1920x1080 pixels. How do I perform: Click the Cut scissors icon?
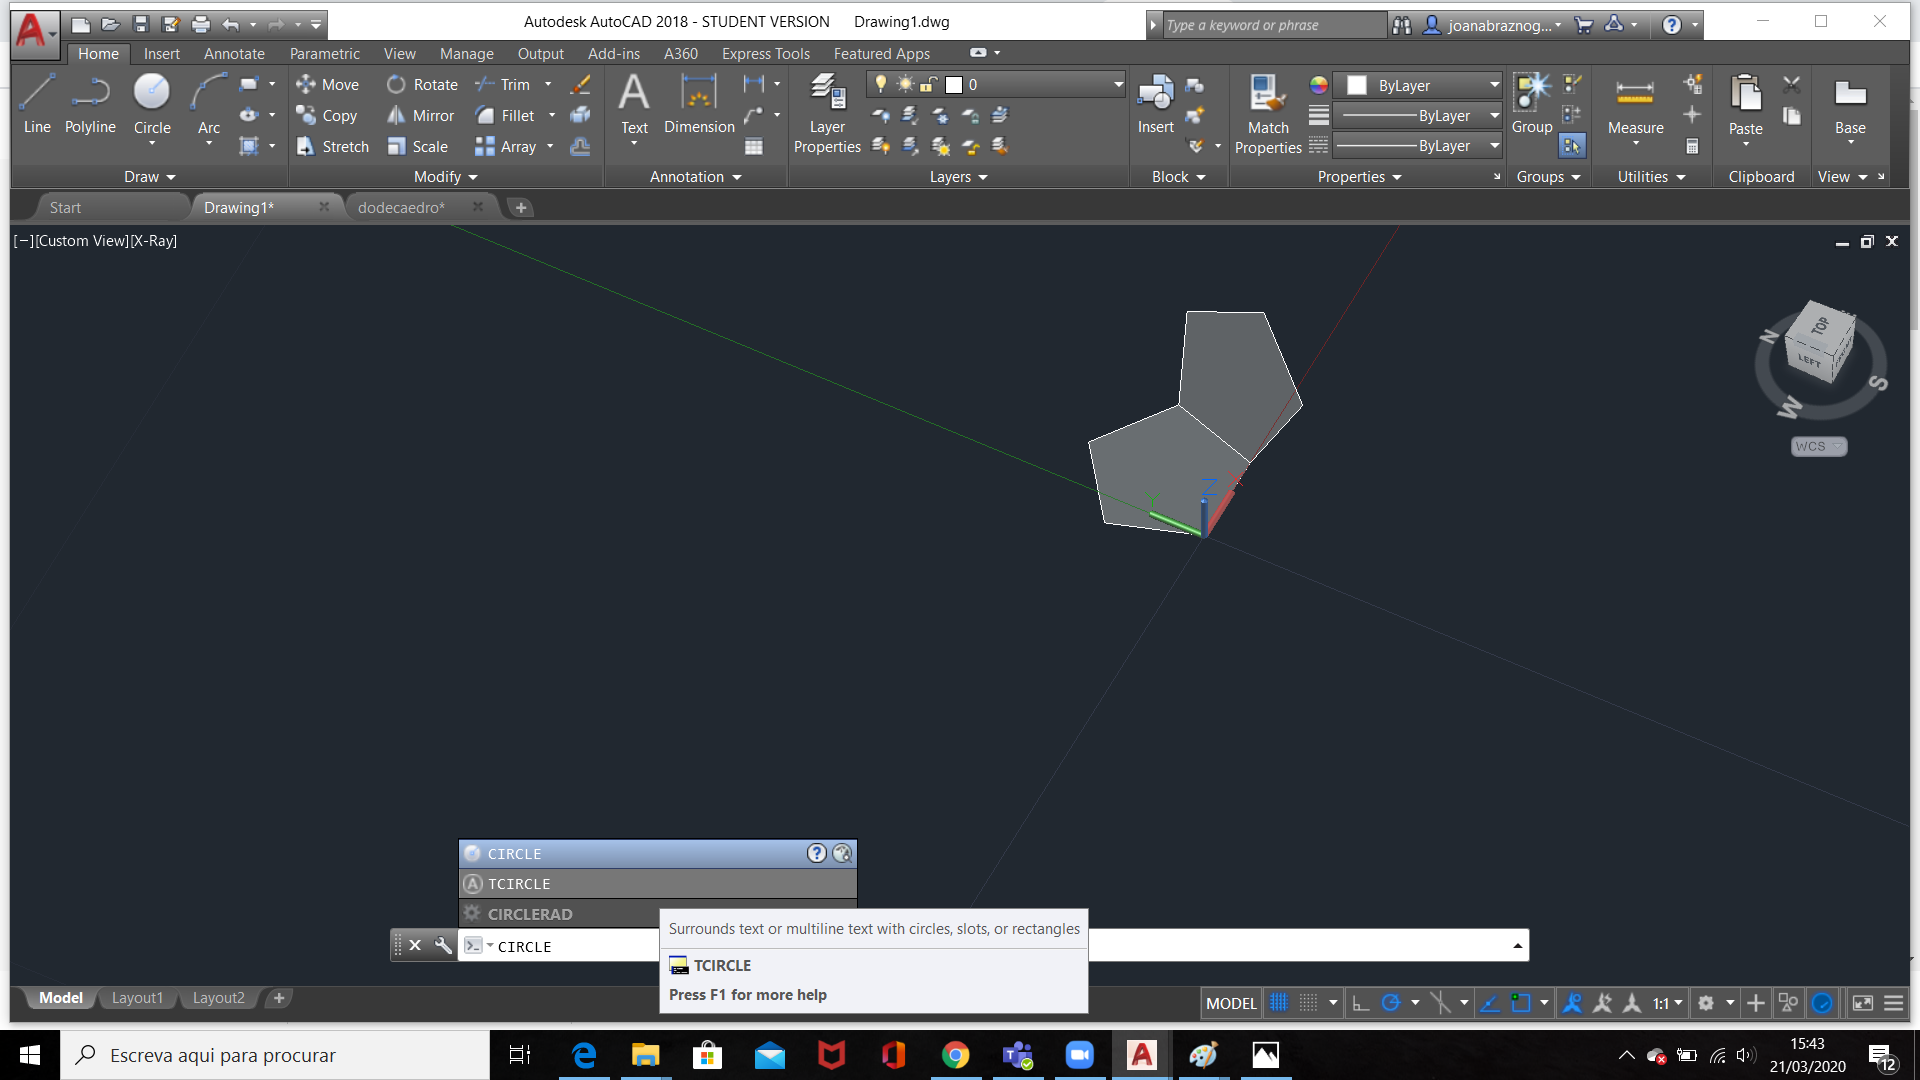pyautogui.click(x=1792, y=85)
